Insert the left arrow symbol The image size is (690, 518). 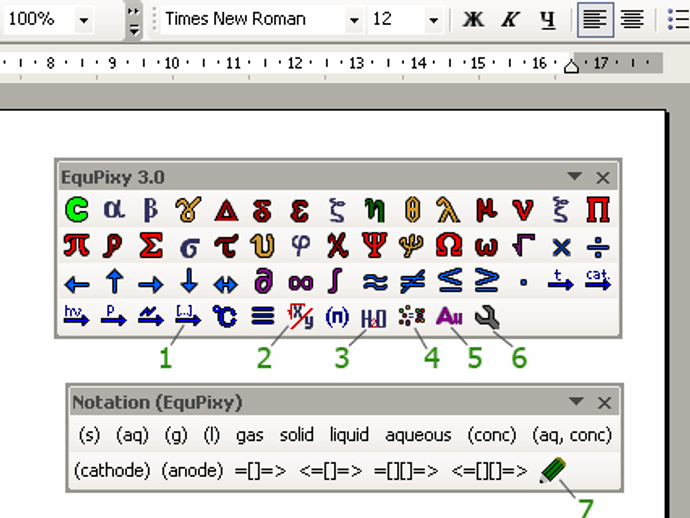tap(77, 283)
